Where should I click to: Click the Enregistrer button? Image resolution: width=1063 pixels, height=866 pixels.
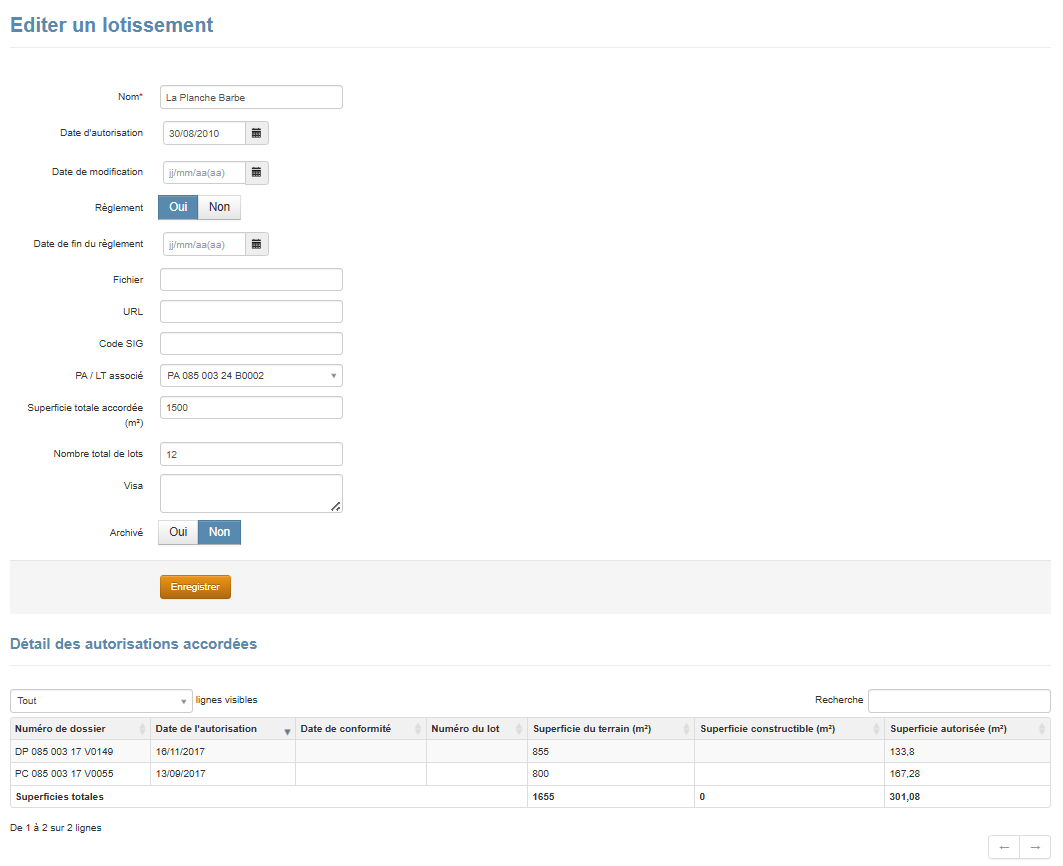195,587
